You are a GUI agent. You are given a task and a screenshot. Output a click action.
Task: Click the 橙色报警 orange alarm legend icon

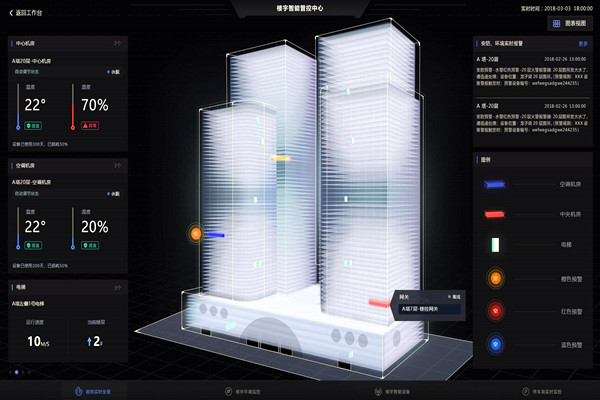[494, 279]
